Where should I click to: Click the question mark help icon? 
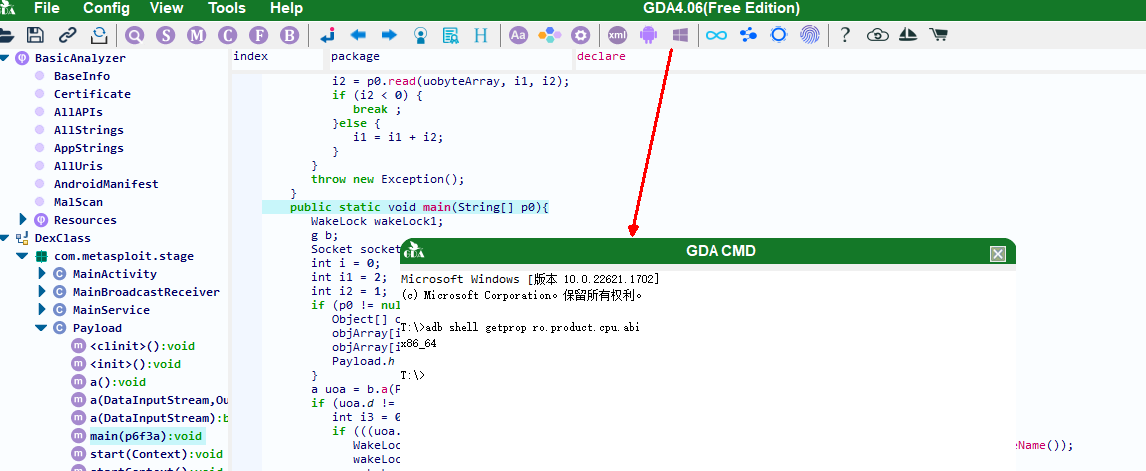pos(845,34)
